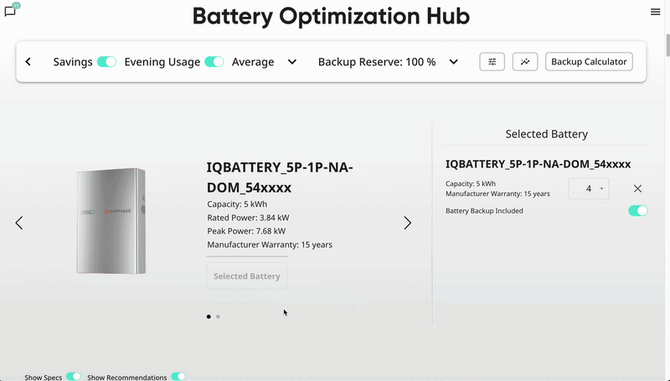Open the chart graph icon button
Image resolution: width=670 pixels, height=381 pixels.
click(x=525, y=62)
